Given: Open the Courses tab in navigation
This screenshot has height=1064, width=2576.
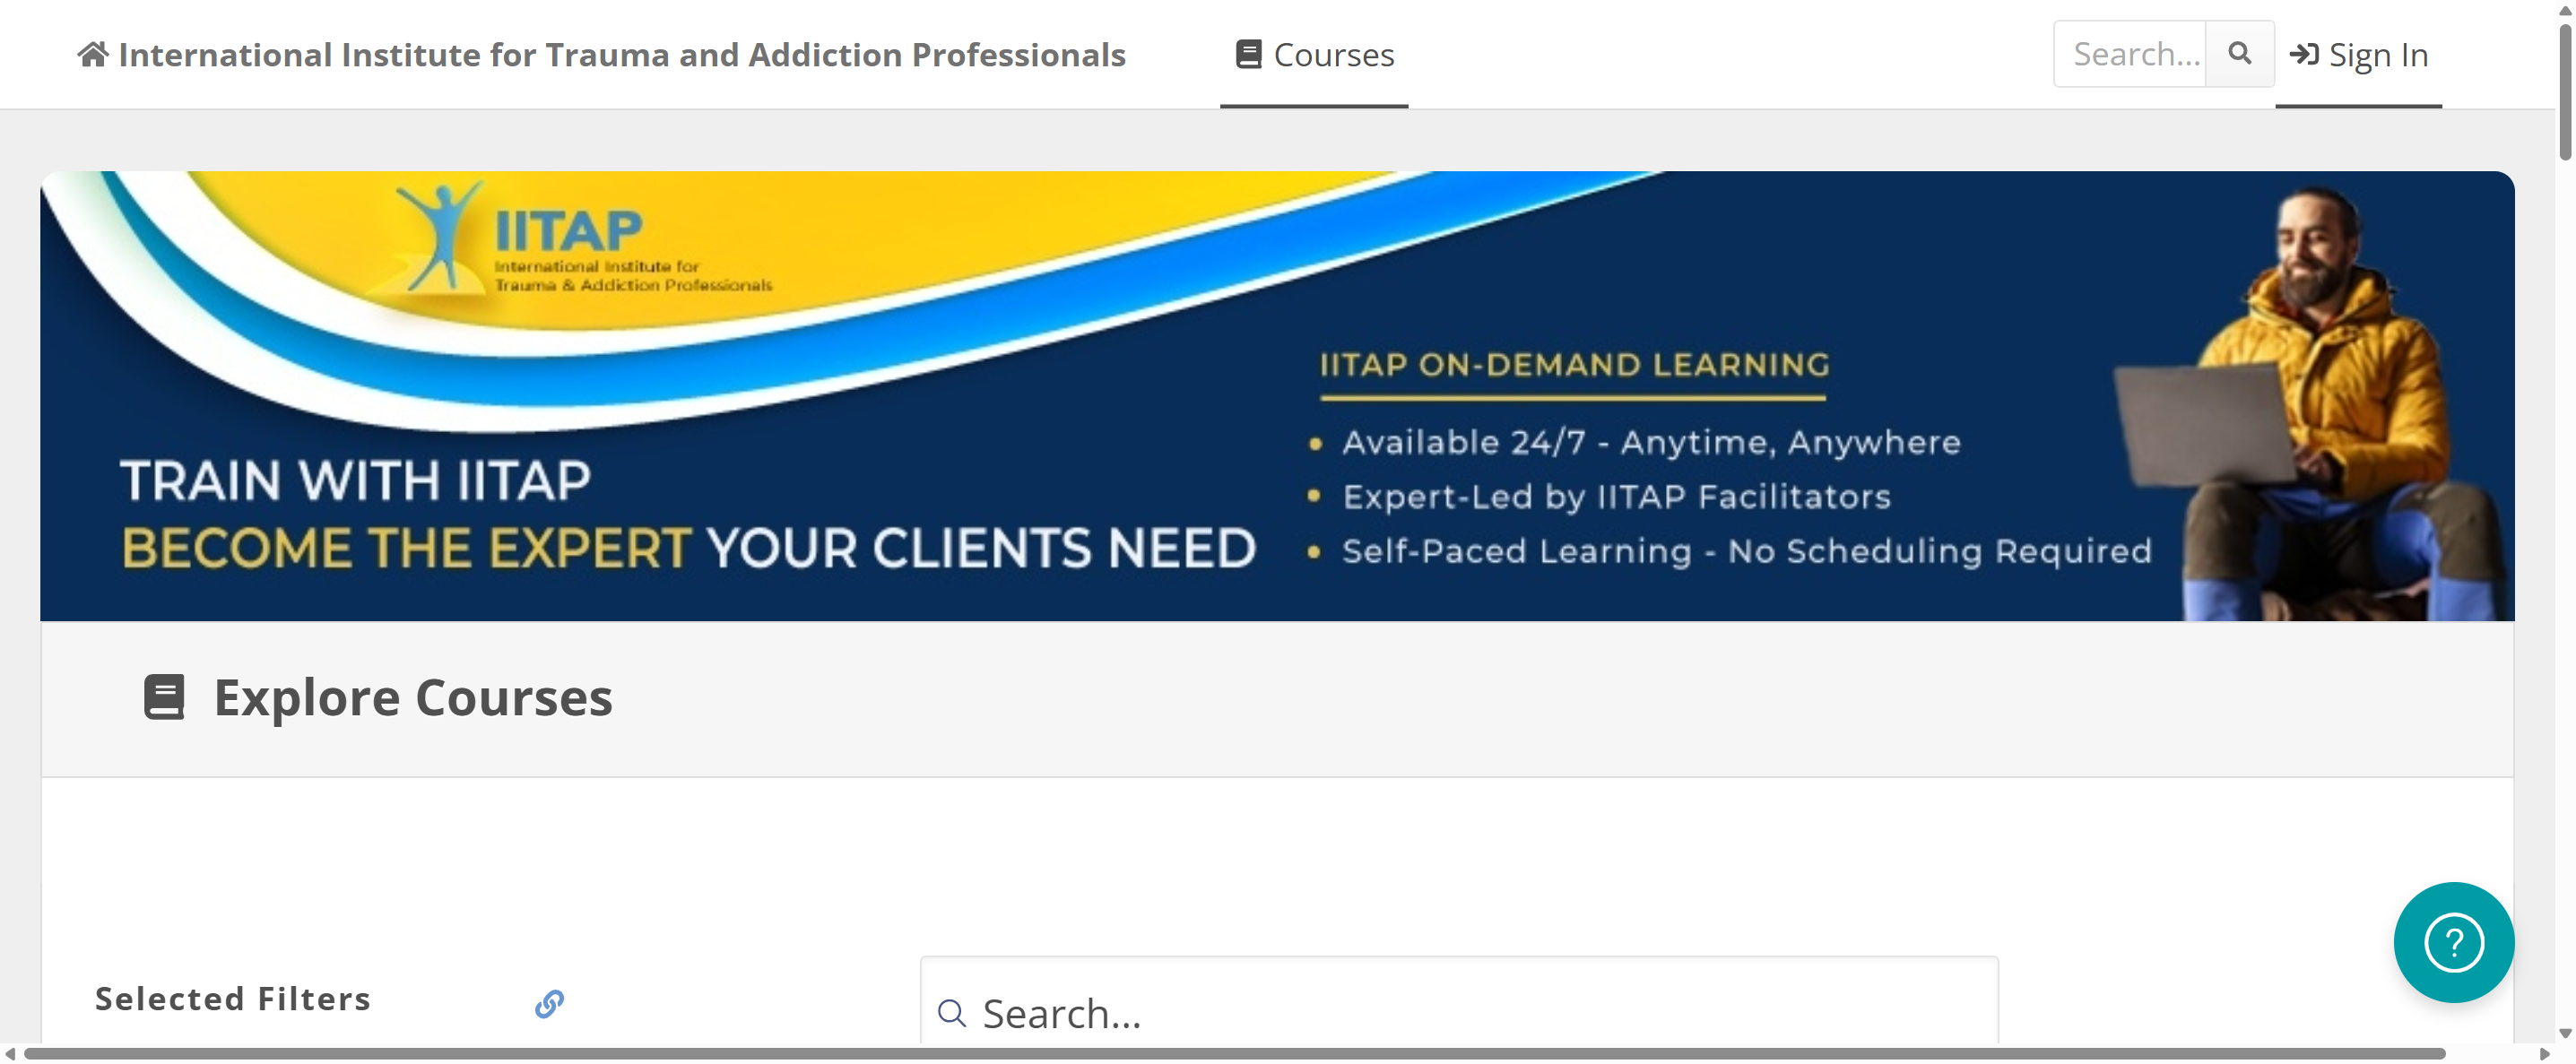Looking at the screenshot, I should (1314, 54).
